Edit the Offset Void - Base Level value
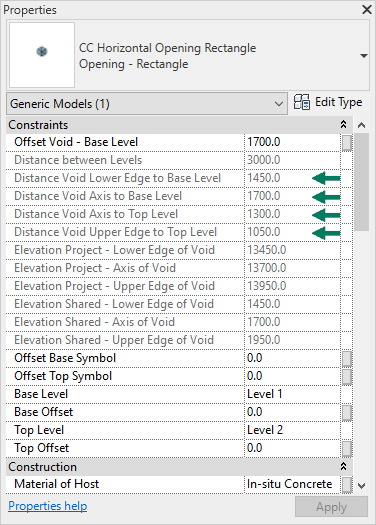Screen dimensions: 376x525 [293, 142]
